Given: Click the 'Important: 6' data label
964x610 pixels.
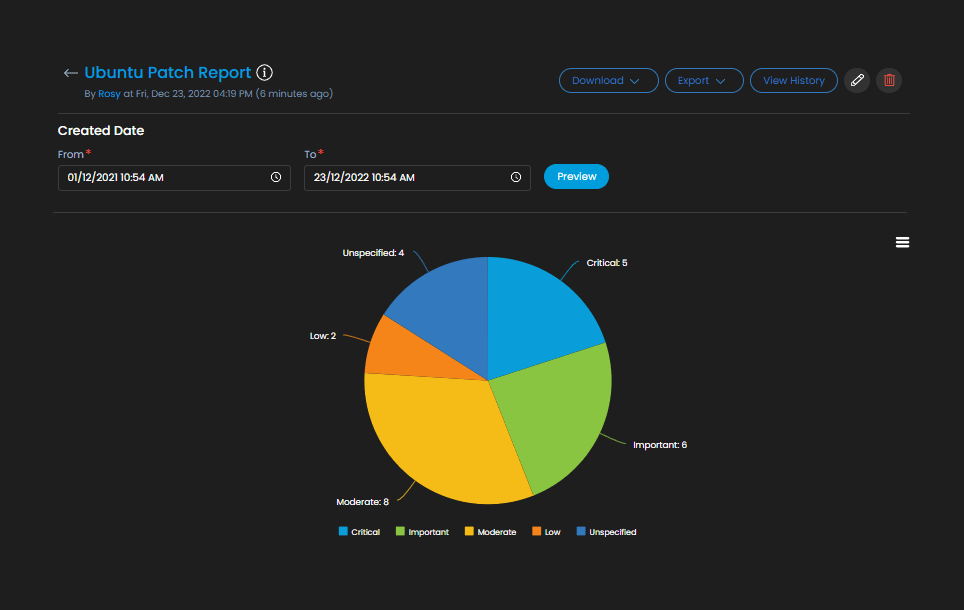Looking at the screenshot, I should point(660,445).
